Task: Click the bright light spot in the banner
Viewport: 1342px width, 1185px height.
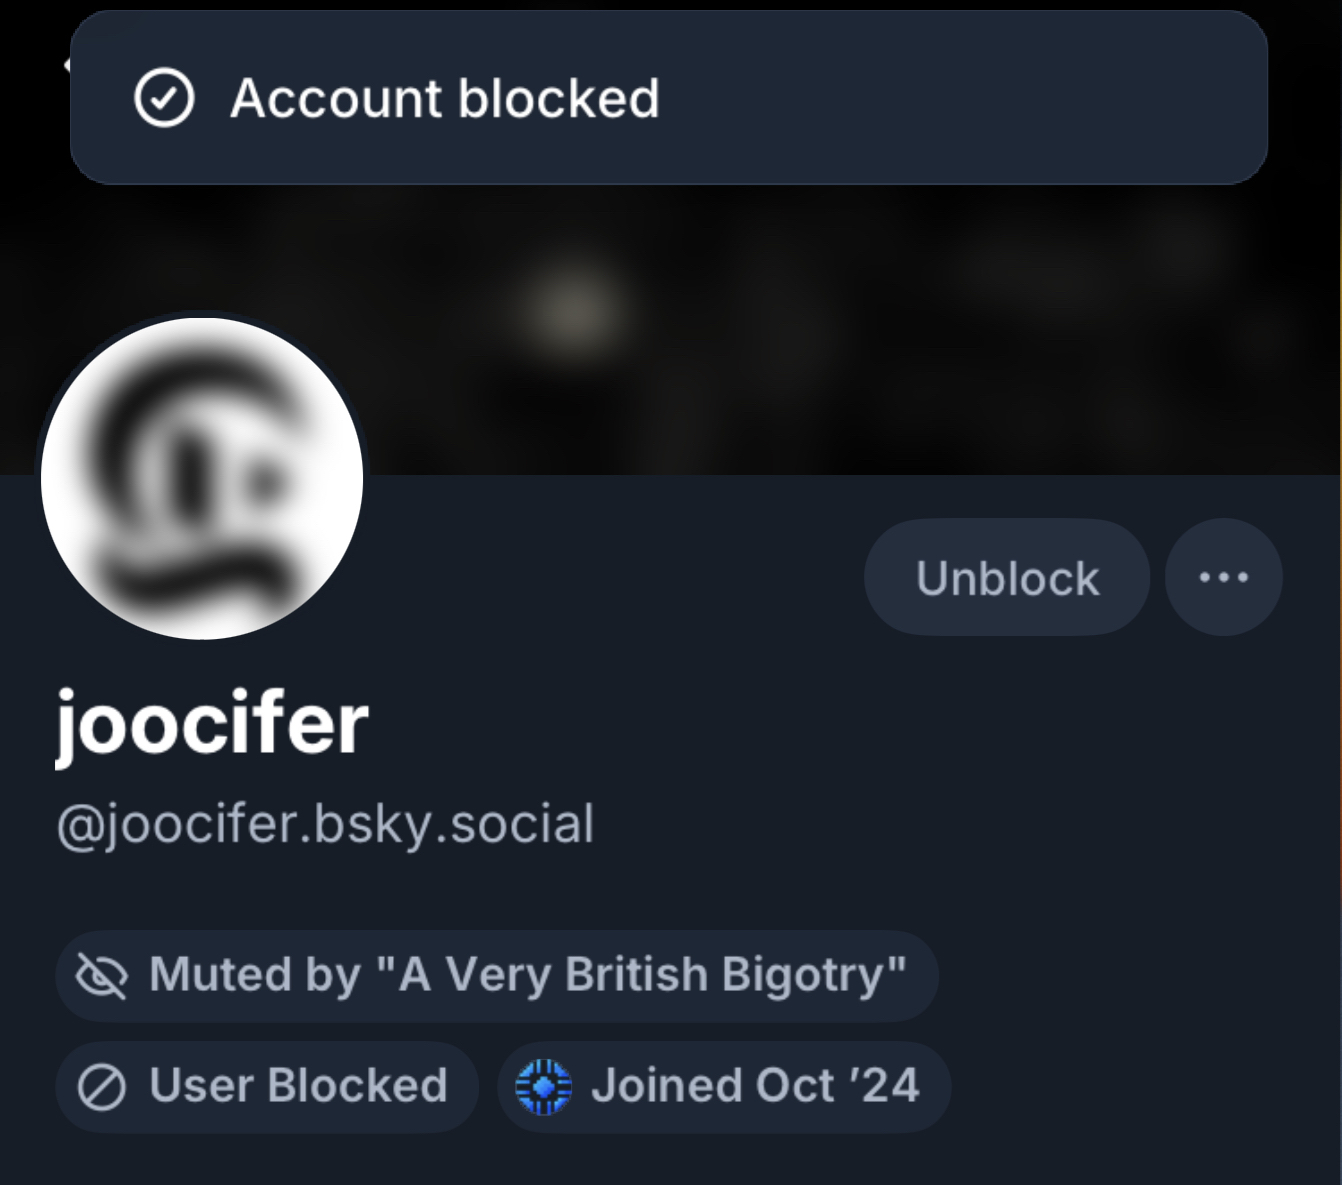Action: click(573, 307)
